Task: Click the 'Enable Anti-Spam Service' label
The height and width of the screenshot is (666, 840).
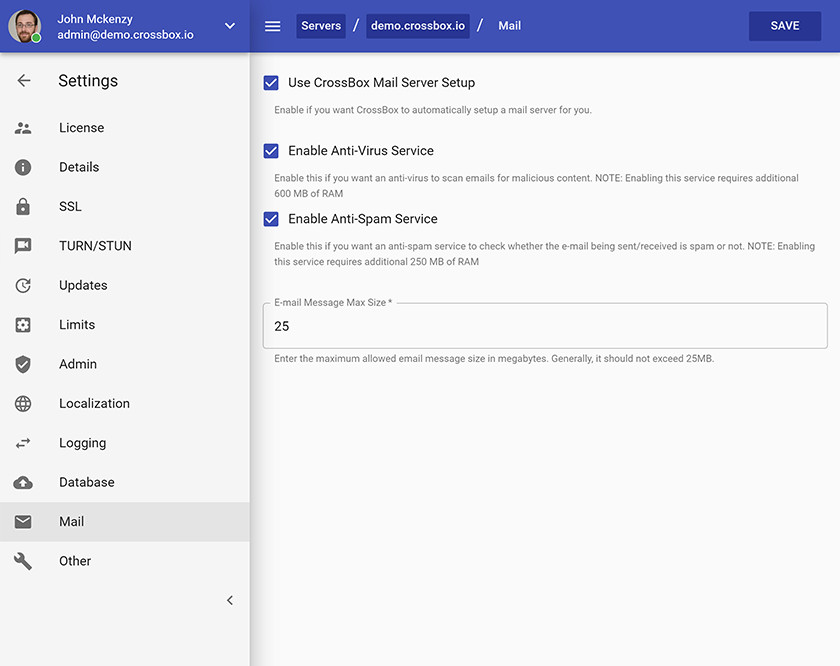Action: (x=363, y=219)
